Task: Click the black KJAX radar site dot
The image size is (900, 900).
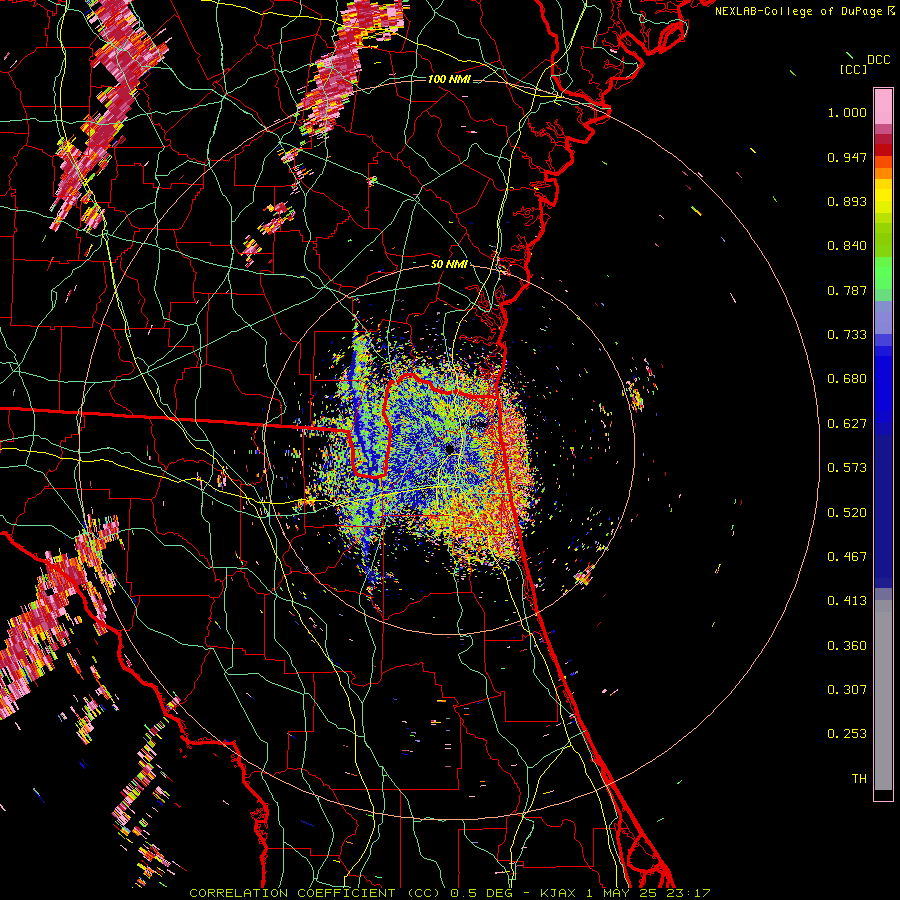Action: (x=450, y=449)
